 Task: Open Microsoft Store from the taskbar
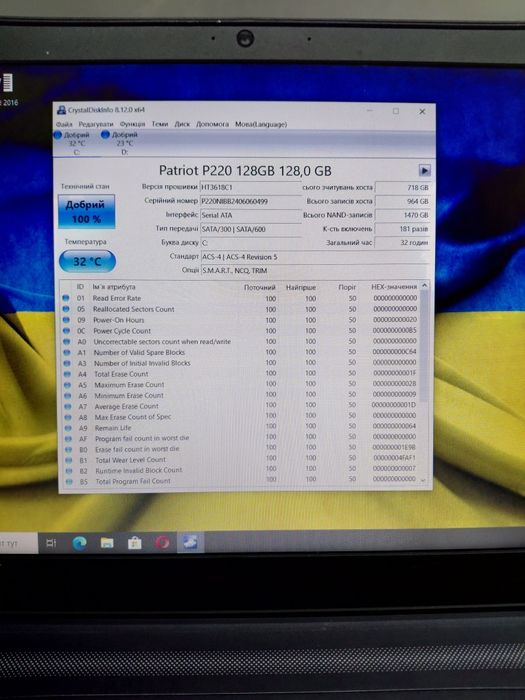[x=134, y=543]
